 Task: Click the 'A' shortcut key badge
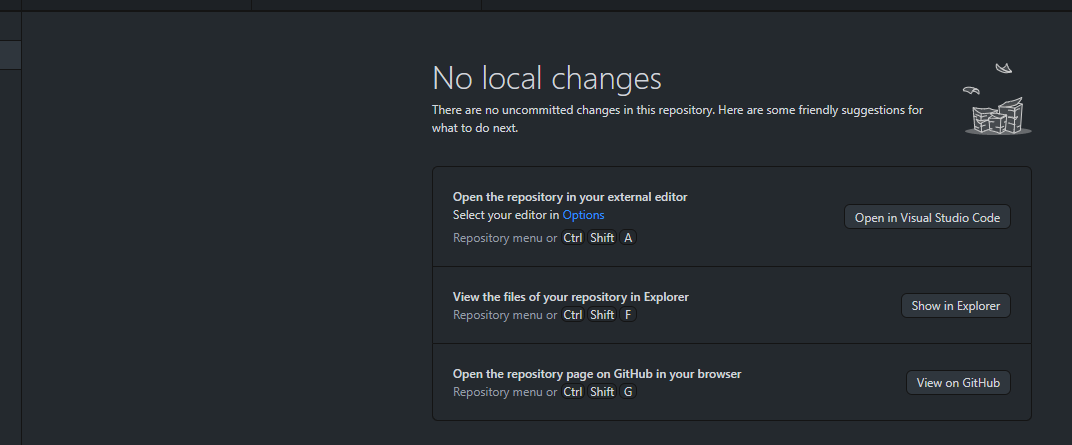pos(628,238)
